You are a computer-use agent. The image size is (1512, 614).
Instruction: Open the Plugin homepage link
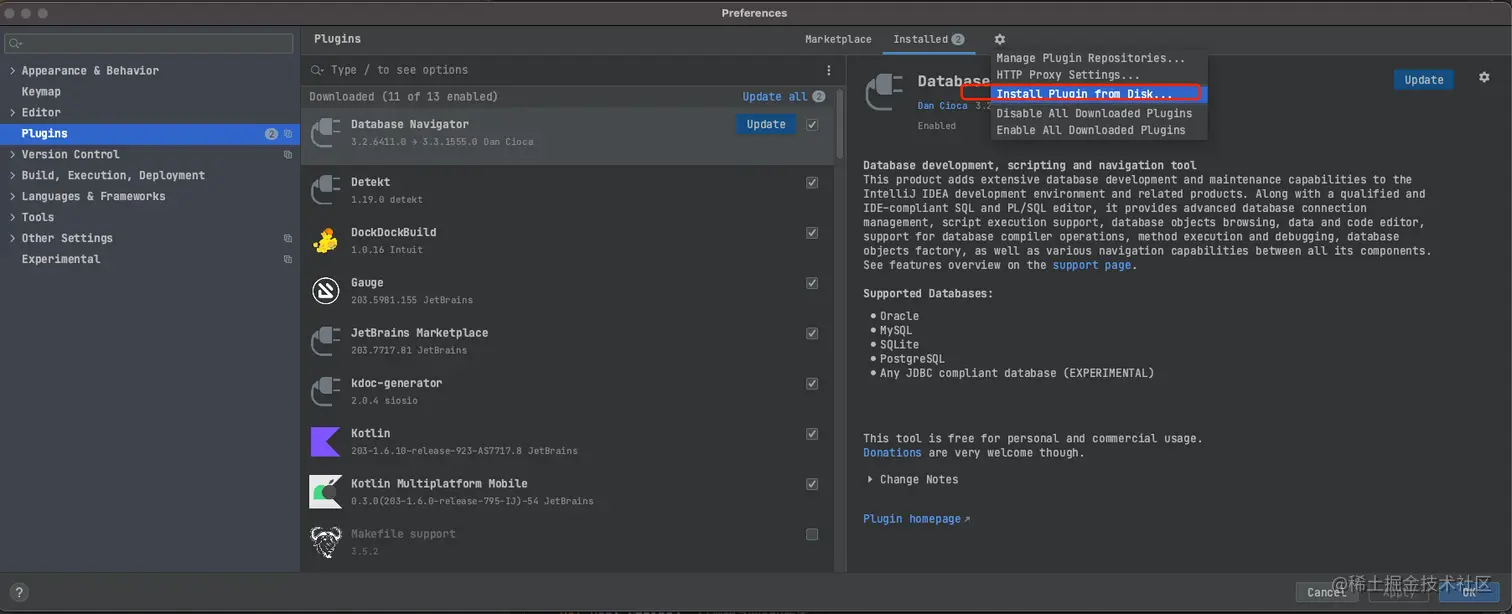click(916, 519)
